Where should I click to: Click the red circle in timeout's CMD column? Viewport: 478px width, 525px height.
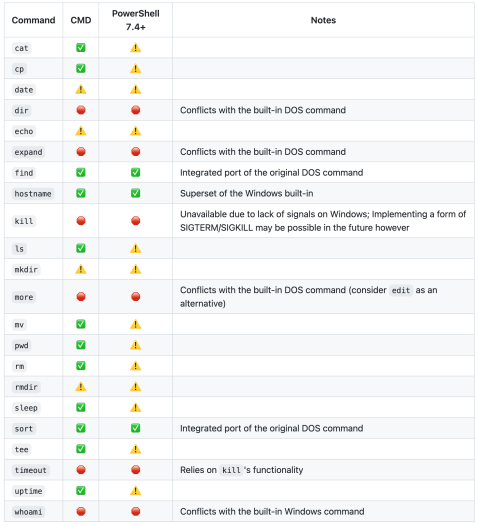tap(81, 469)
